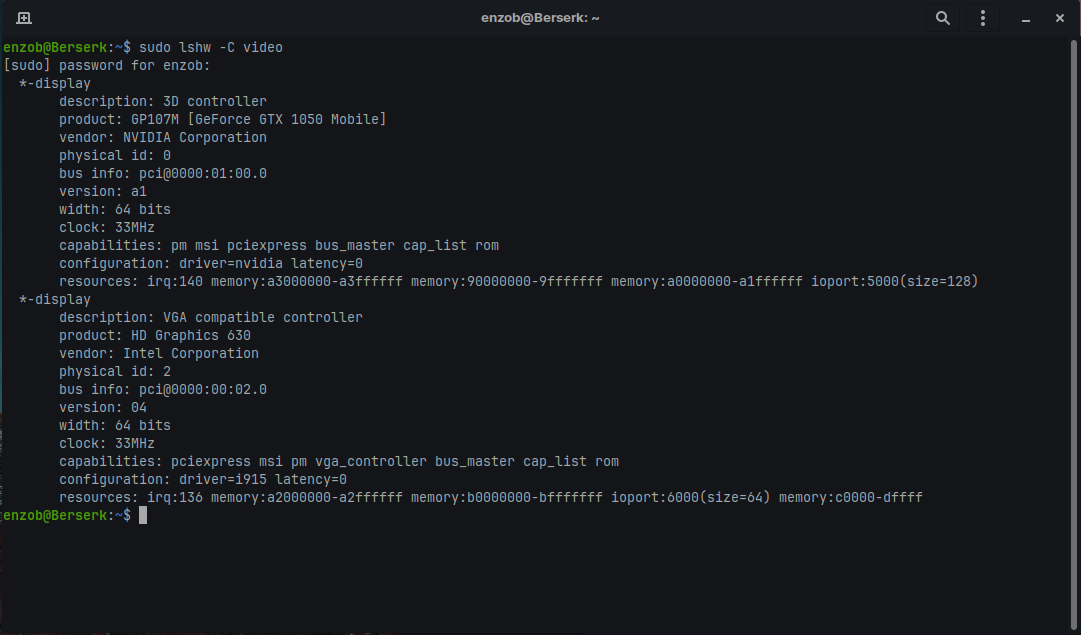
Task: Click the version: 04 line
Action: 103,407
